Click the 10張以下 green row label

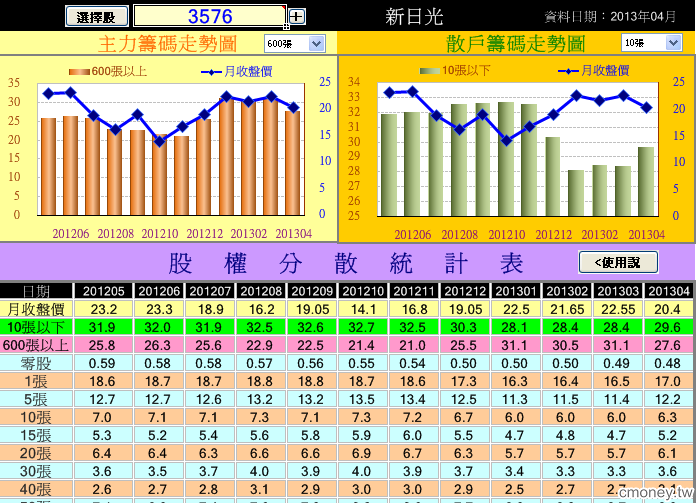pyautogui.click(x=36, y=327)
